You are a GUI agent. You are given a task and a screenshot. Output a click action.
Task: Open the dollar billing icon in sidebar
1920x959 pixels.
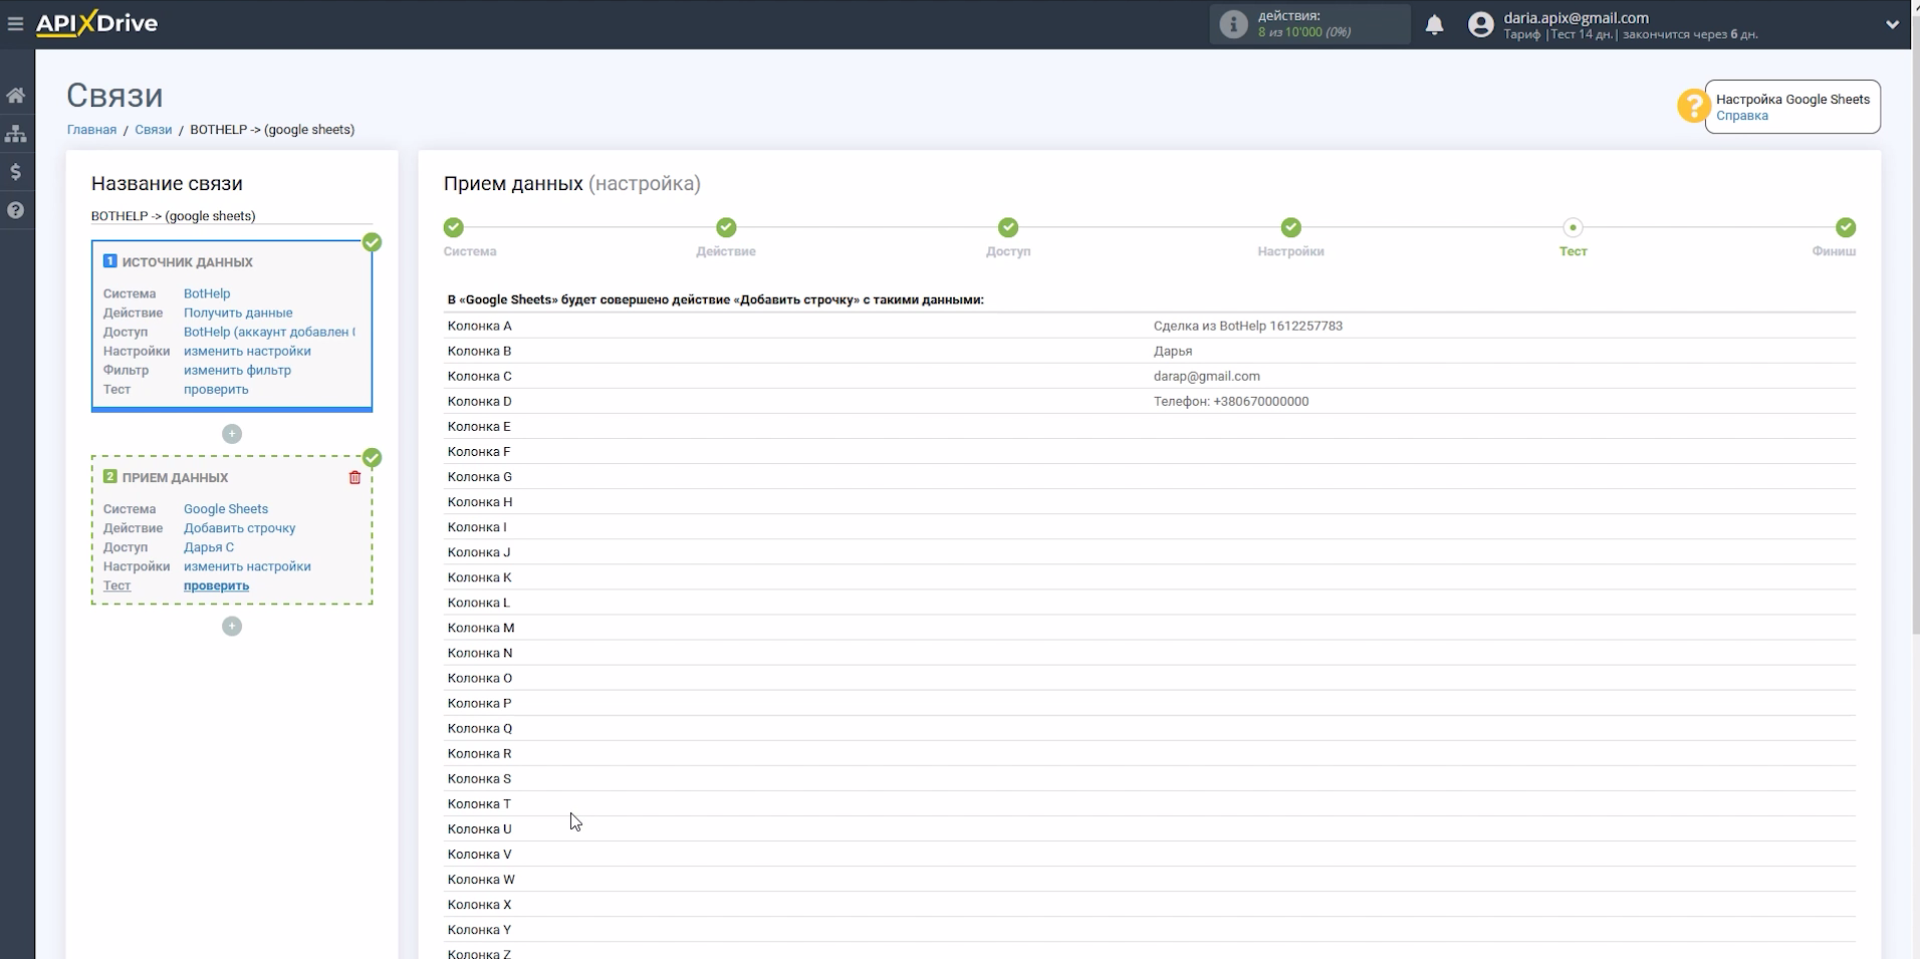pyautogui.click(x=16, y=172)
